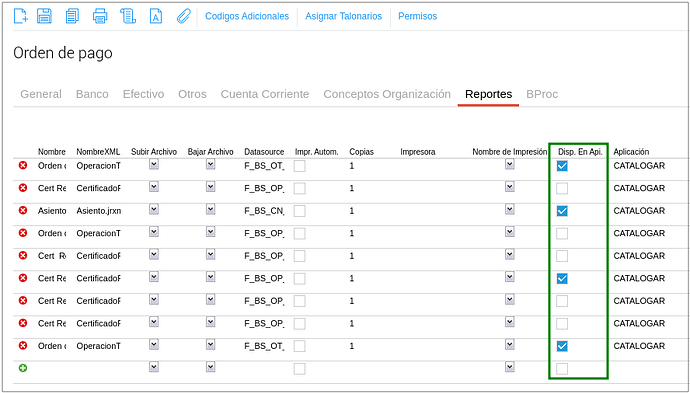
Task: Click the Impresora column header
Action: tap(418, 152)
